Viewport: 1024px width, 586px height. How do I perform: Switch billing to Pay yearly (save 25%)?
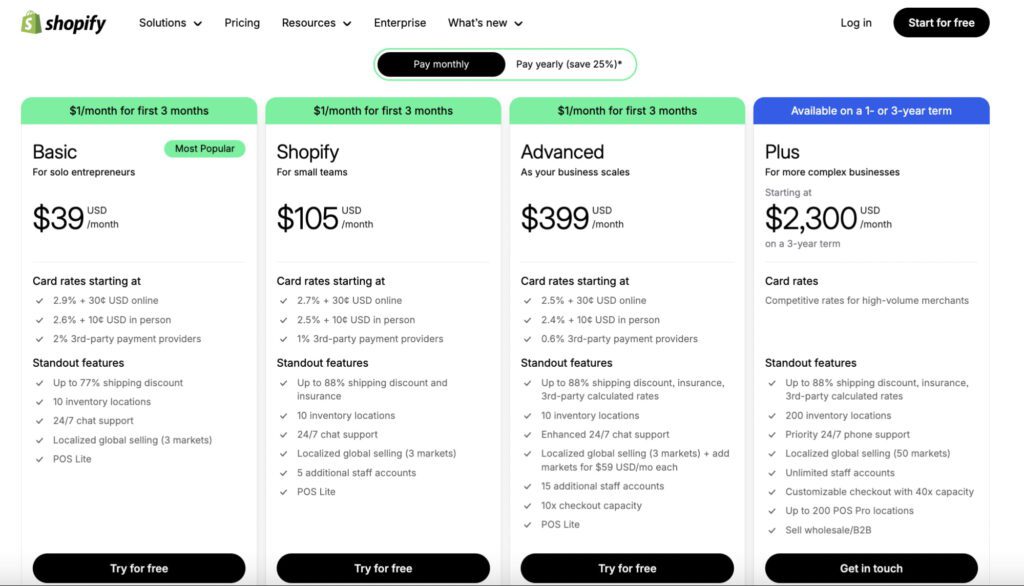tap(568, 64)
